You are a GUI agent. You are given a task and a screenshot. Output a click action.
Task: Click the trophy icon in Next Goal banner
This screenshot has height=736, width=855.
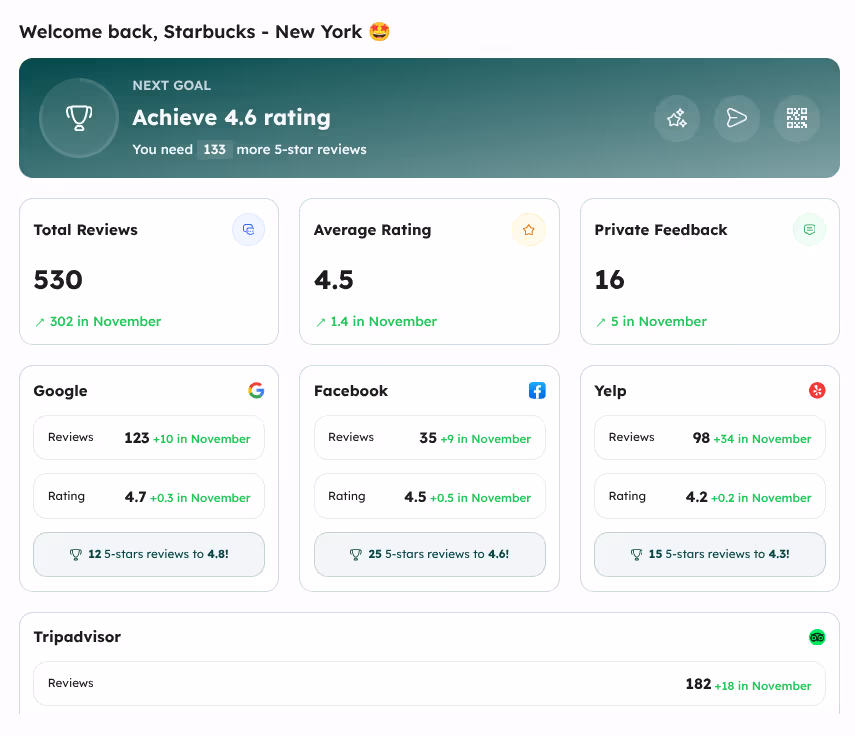[x=79, y=118]
